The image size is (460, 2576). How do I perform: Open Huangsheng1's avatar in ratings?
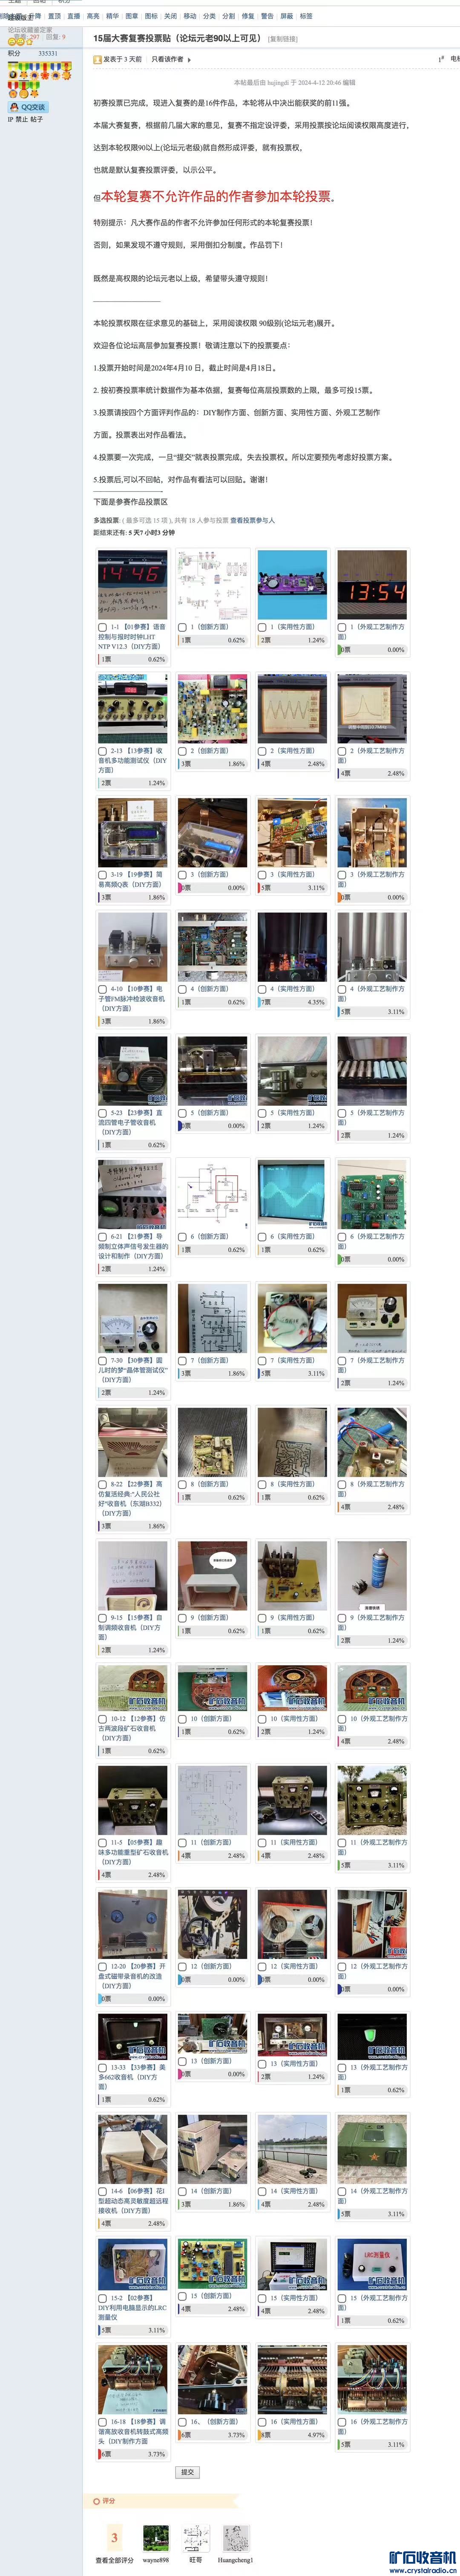pyautogui.click(x=236, y=2537)
